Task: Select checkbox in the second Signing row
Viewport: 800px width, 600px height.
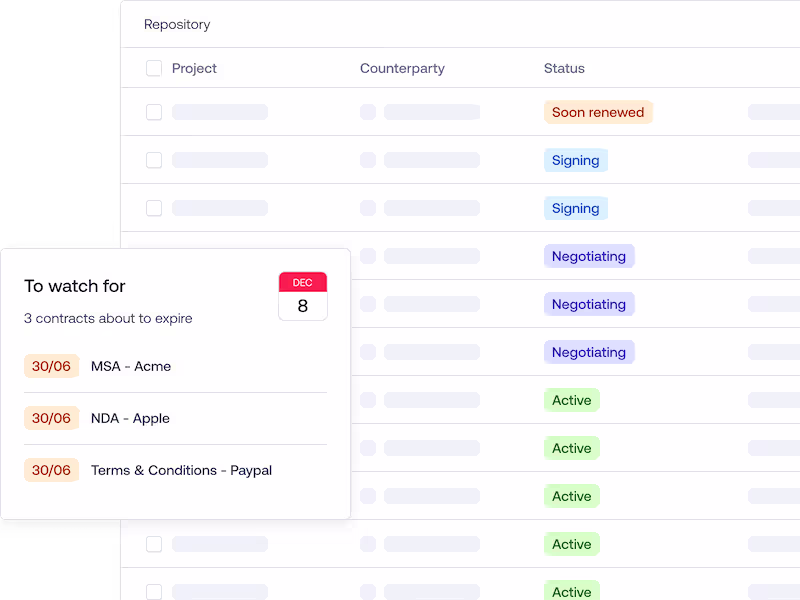Action: pos(154,208)
